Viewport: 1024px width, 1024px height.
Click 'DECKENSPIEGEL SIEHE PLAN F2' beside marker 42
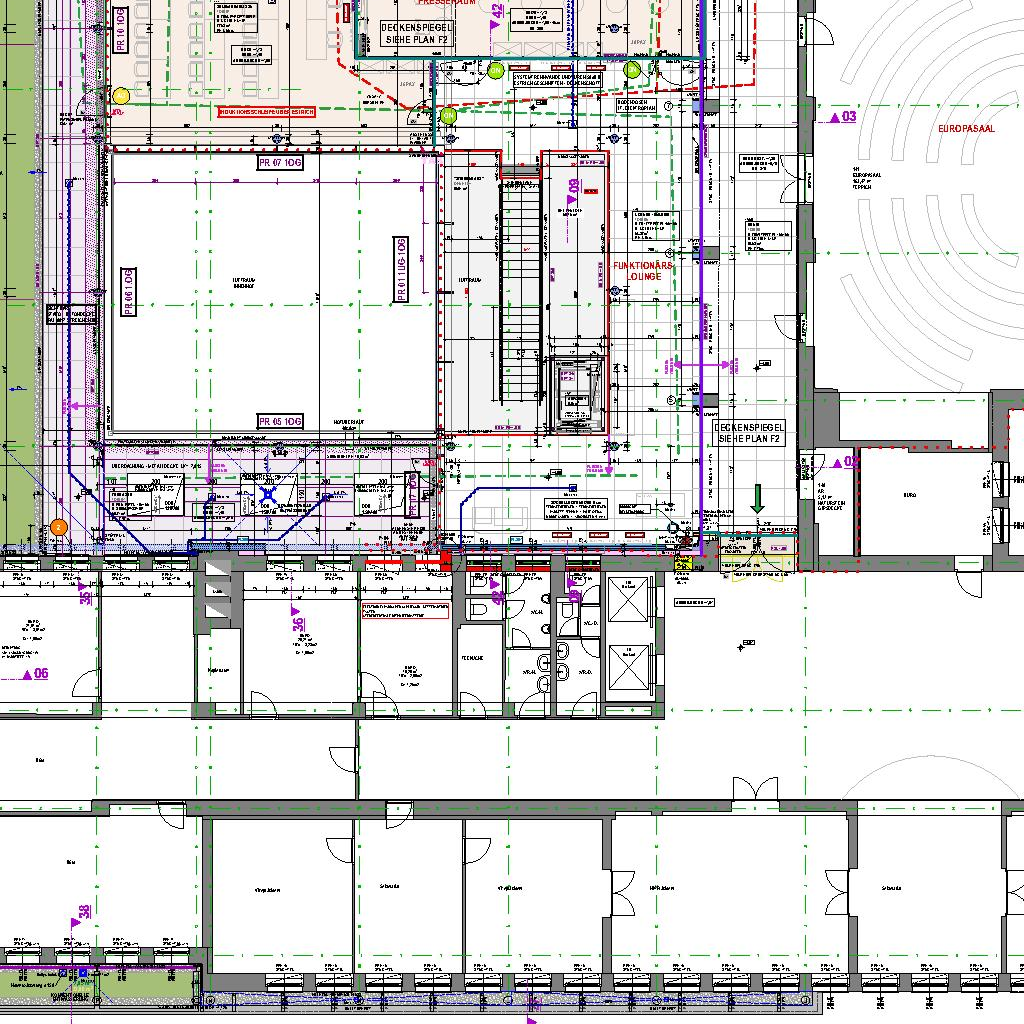tap(417, 33)
